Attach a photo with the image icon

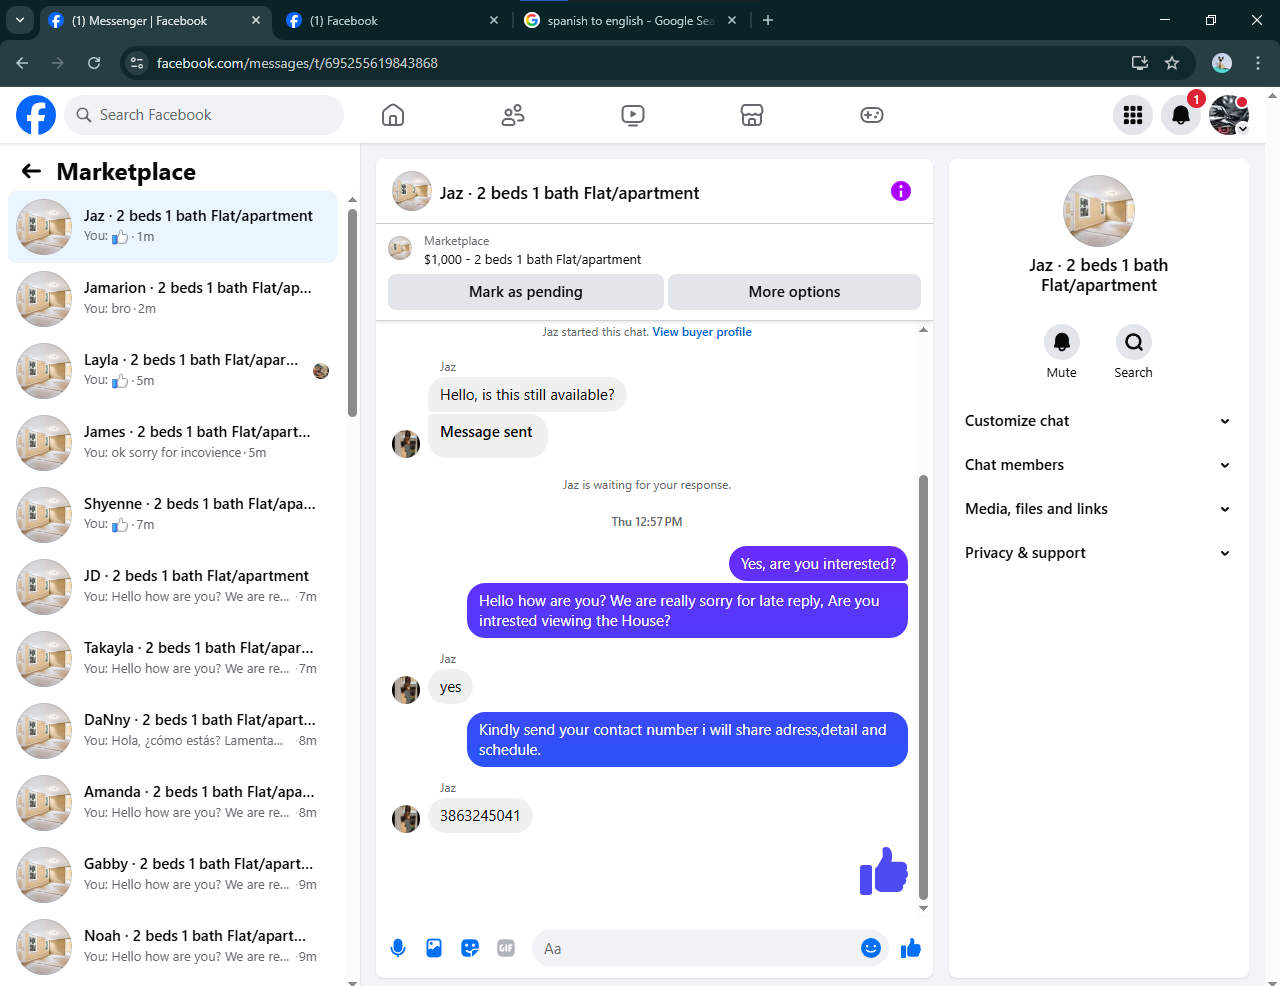pyautogui.click(x=434, y=948)
